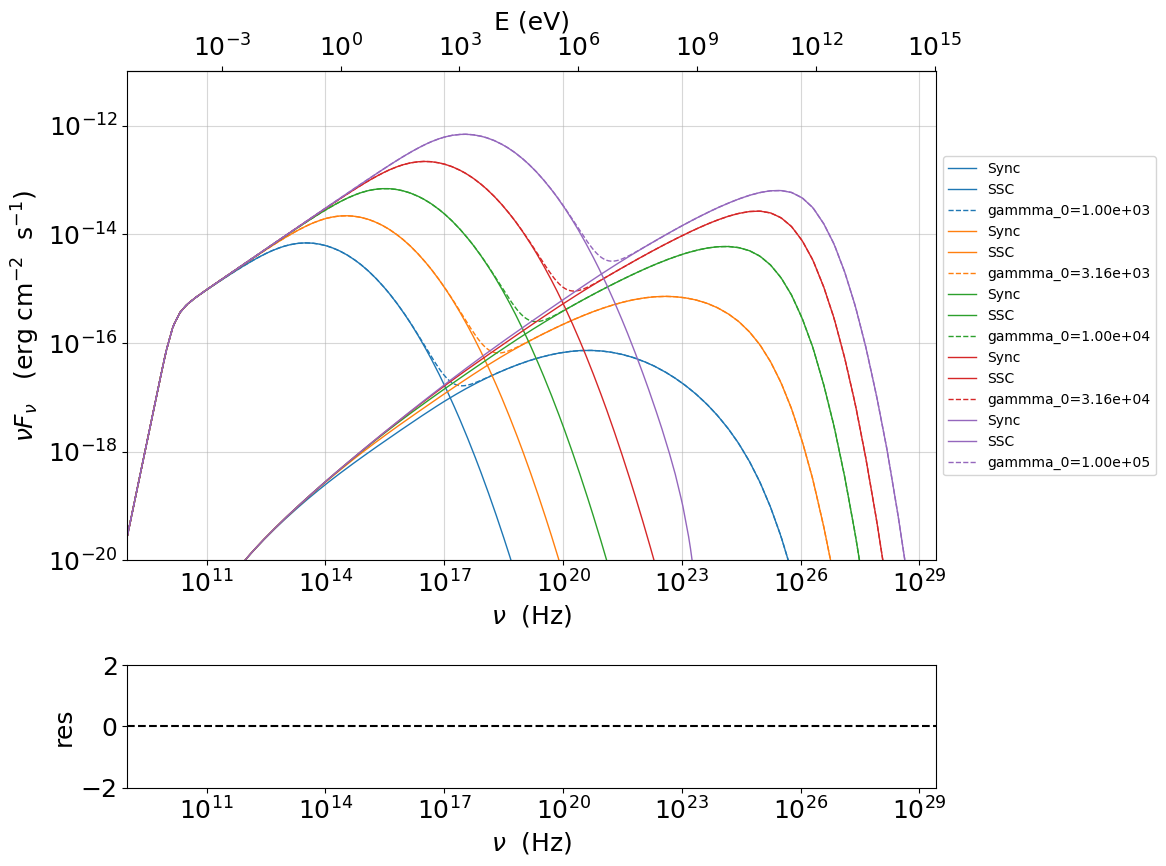Click the 10⁹ tick on the energy axis
The image size is (1166, 866).
698,45
